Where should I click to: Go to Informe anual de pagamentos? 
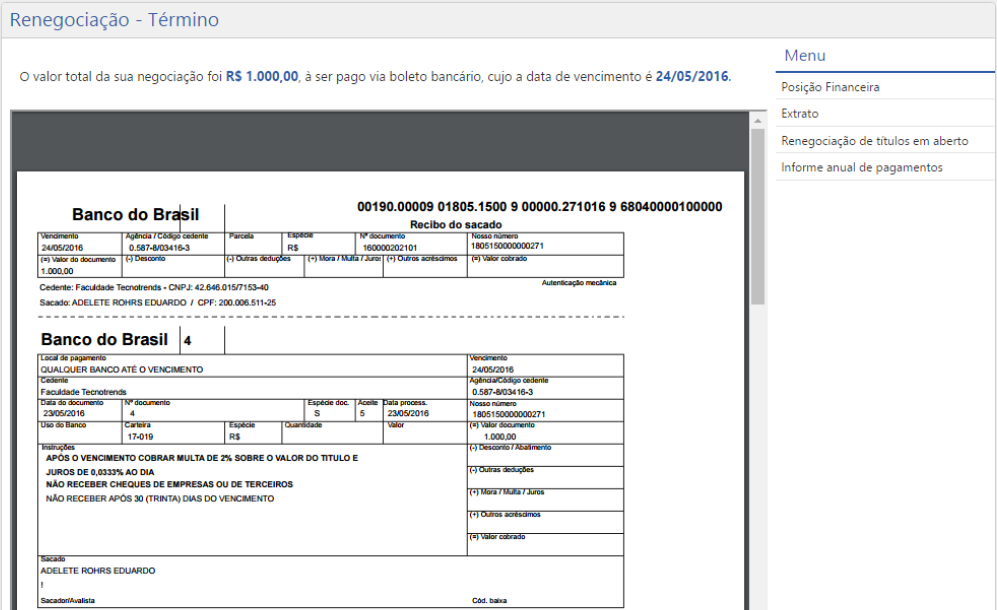861,167
